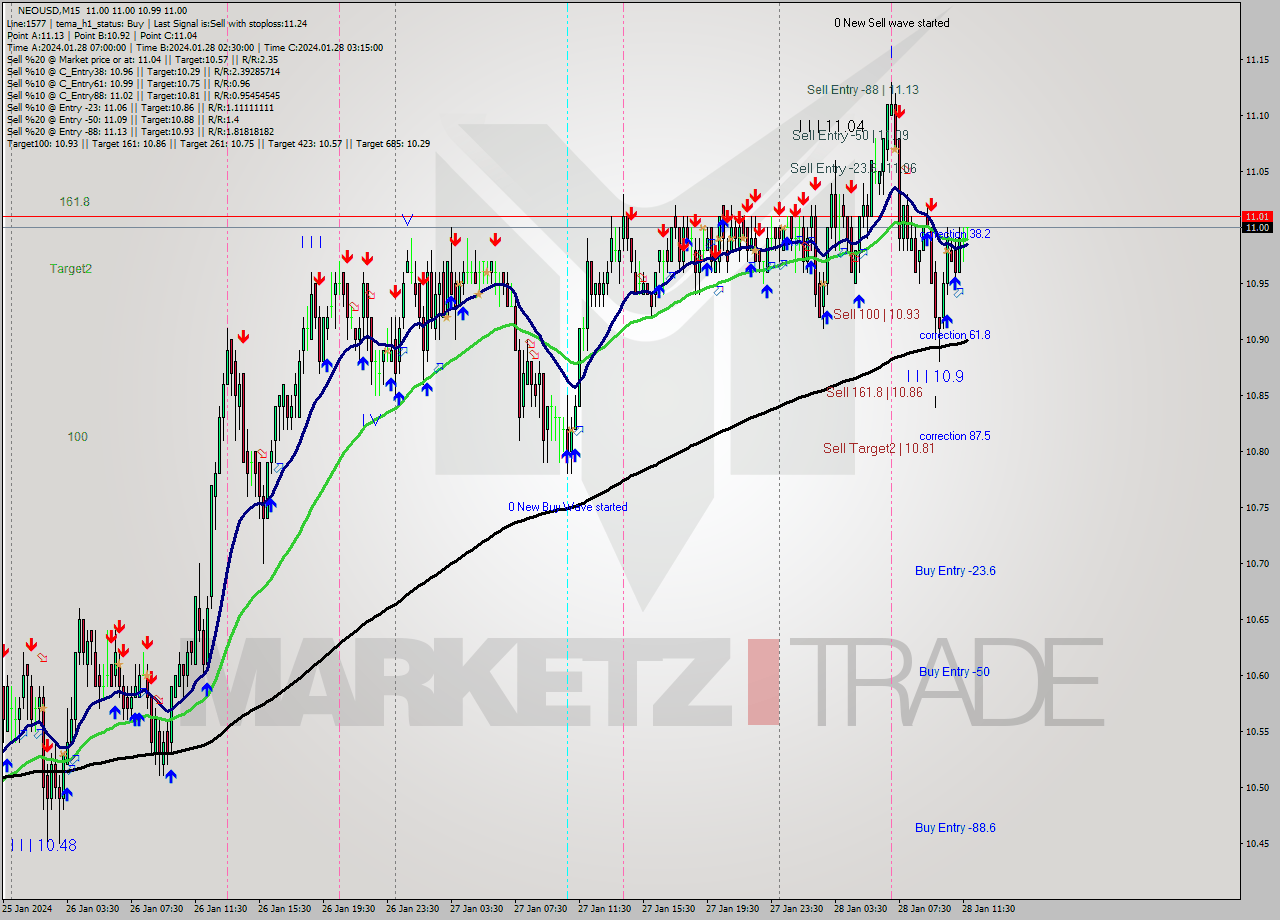
Task: Click the black 11.00 current price tag
Action: click(1256, 227)
